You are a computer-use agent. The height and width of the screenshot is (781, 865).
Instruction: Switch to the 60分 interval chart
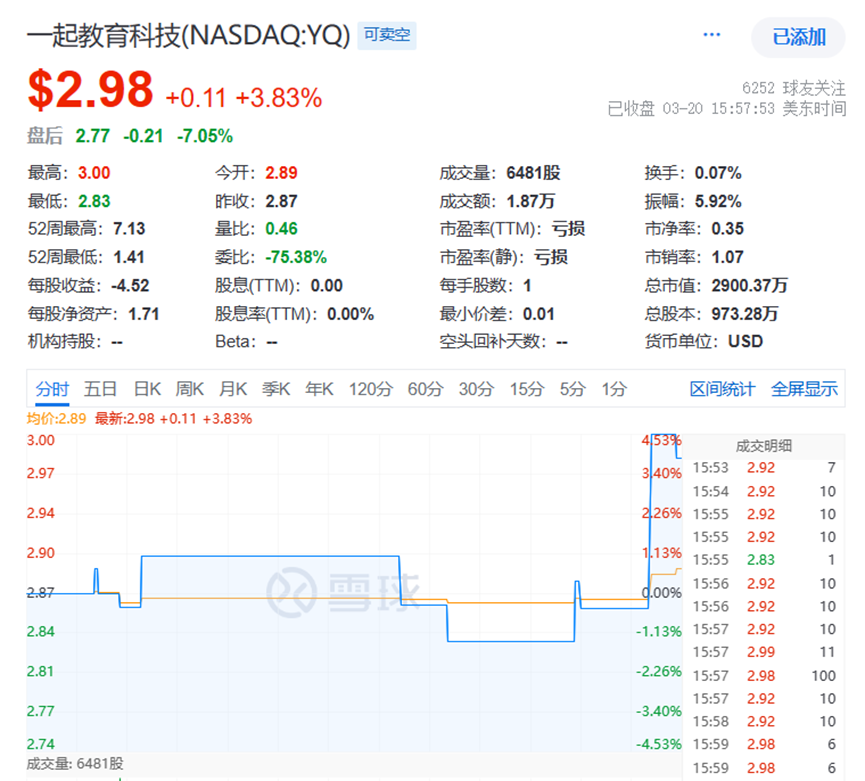coord(425,389)
